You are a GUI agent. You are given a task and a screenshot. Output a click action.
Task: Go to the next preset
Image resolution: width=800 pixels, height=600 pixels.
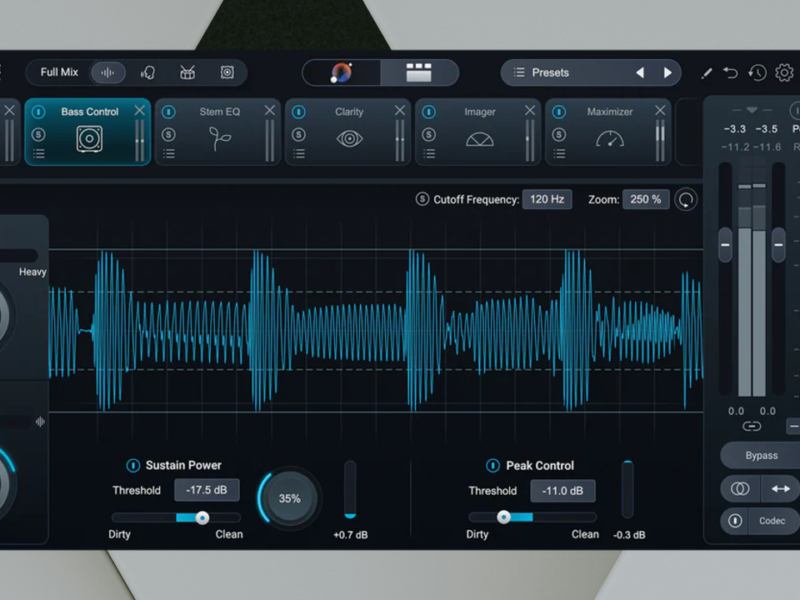pyautogui.click(x=667, y=72)
